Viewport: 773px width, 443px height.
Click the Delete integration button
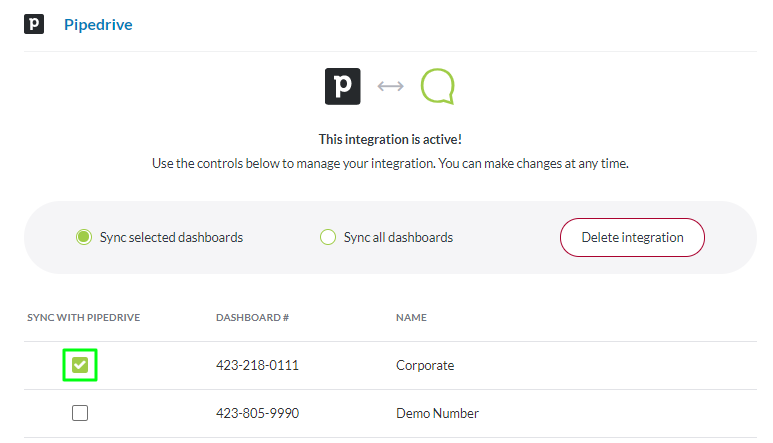[632, 238]
